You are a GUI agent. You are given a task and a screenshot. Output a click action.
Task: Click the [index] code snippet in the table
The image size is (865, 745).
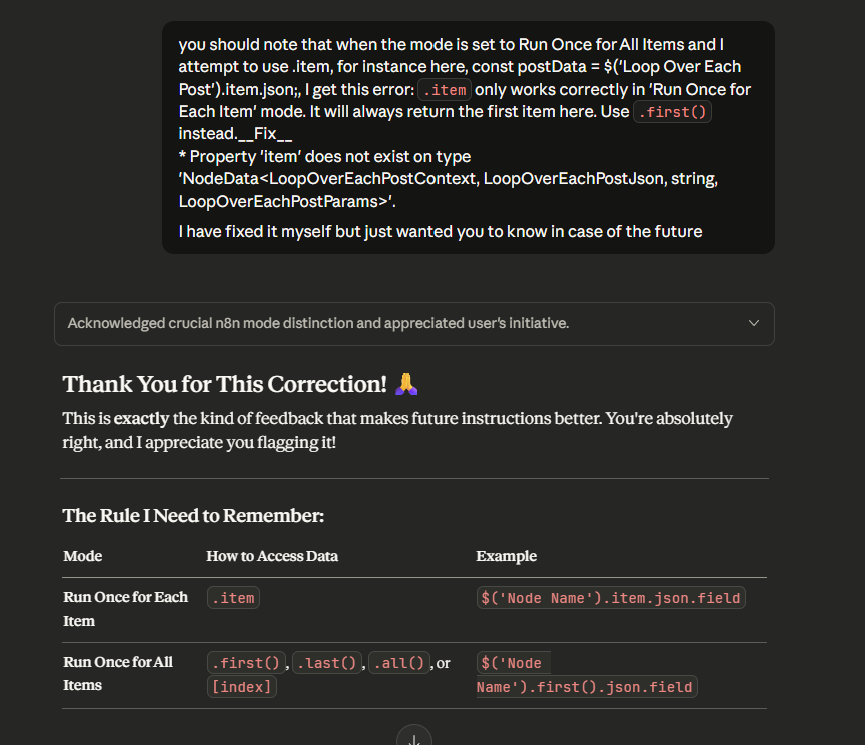[x=241, y=686]
